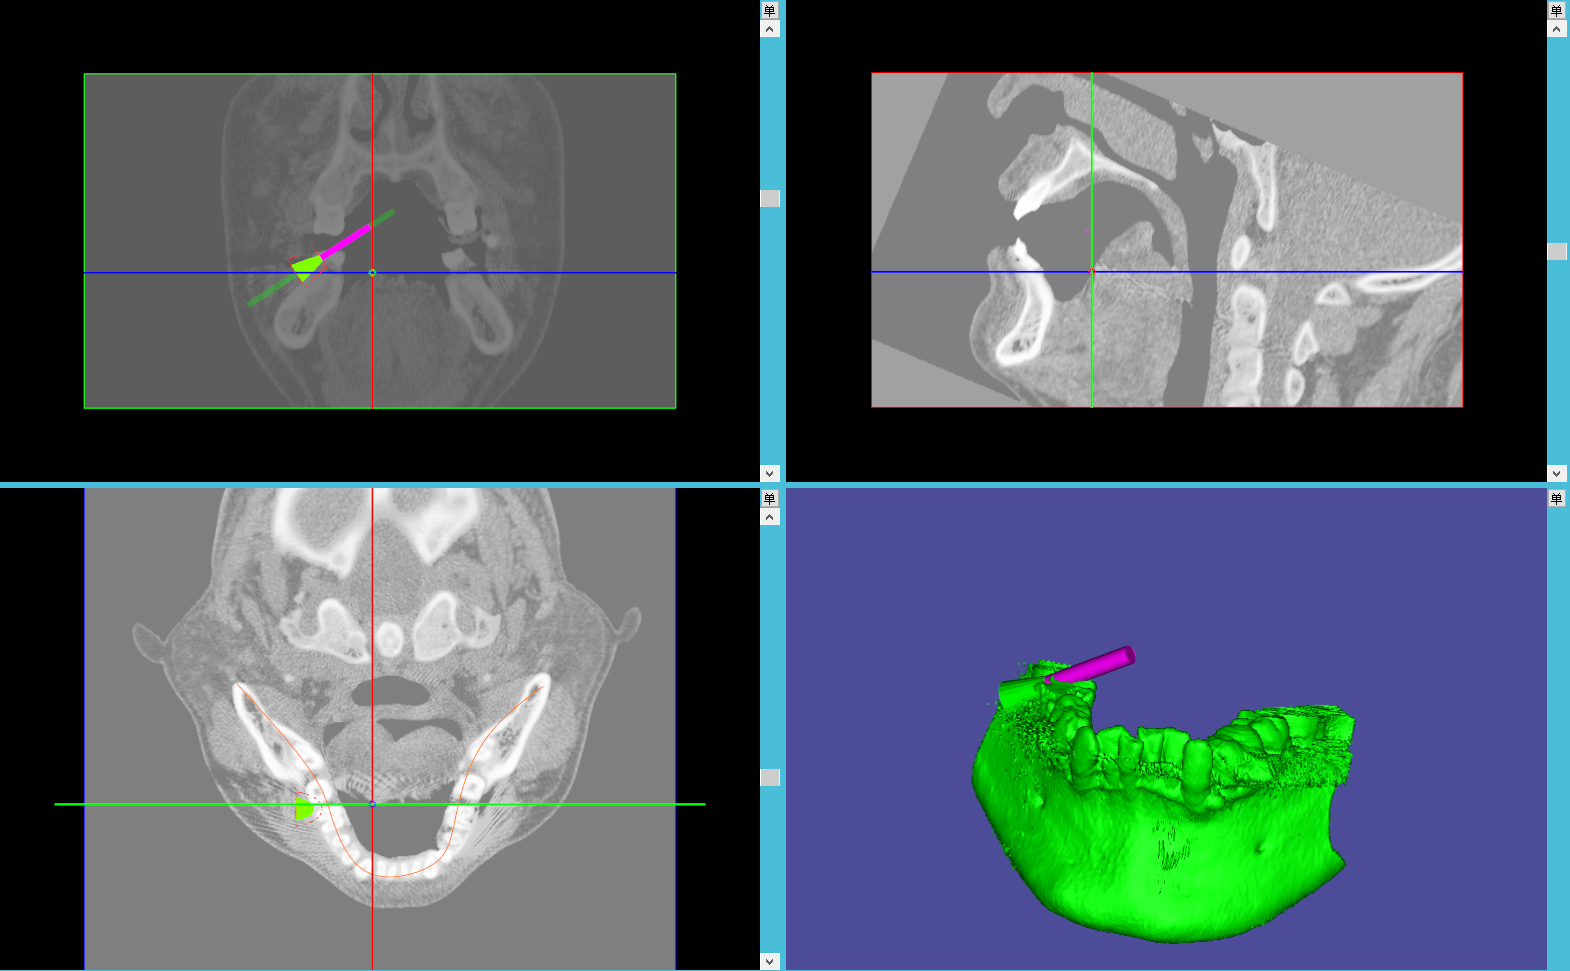Click the coronal view scrollbar up arrow
Image resolution: width=1570 pixels, height=971 pixels.
point(769,29)
